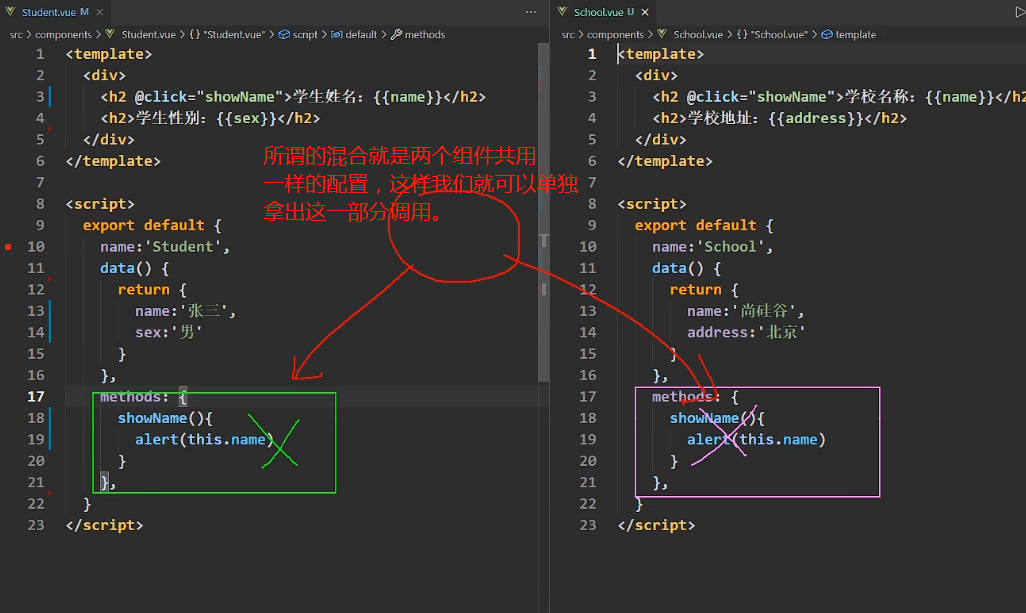Click 'address:'北京'' in School.vue
1026x613 pixels.
coord(746,332)
